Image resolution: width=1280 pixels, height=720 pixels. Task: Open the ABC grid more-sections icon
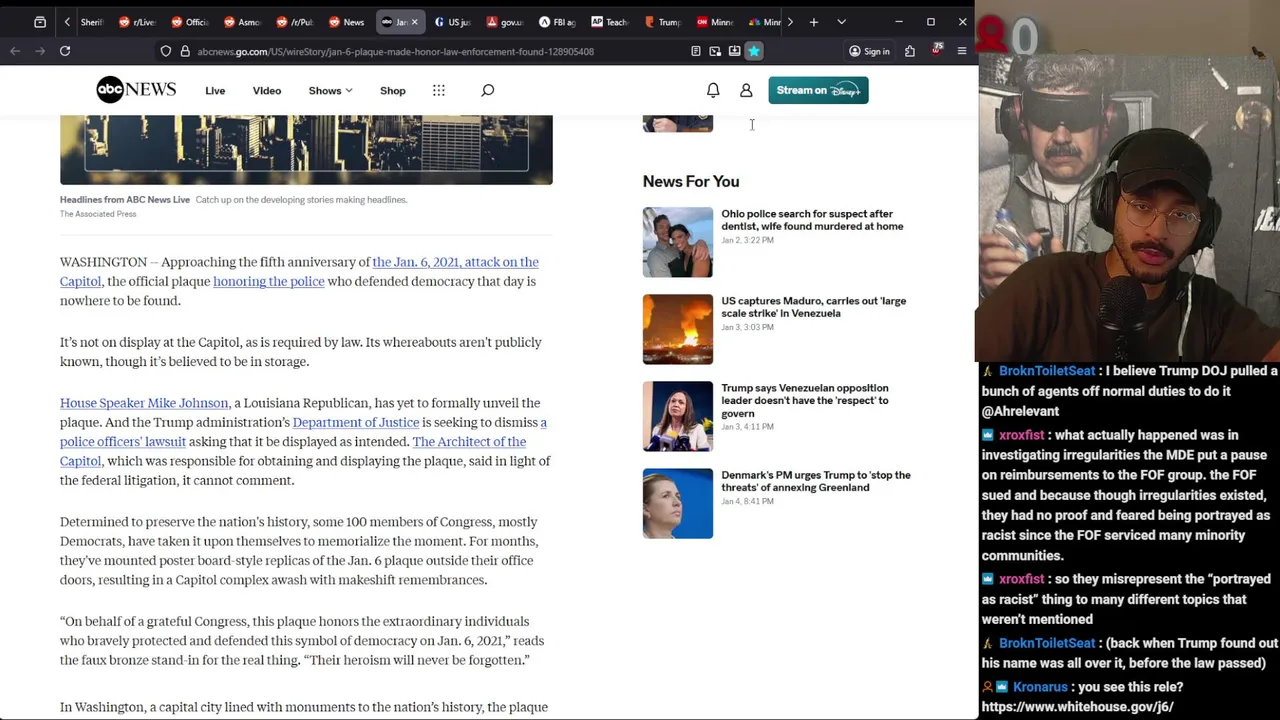pyautogui.click(x=439, y=90)
